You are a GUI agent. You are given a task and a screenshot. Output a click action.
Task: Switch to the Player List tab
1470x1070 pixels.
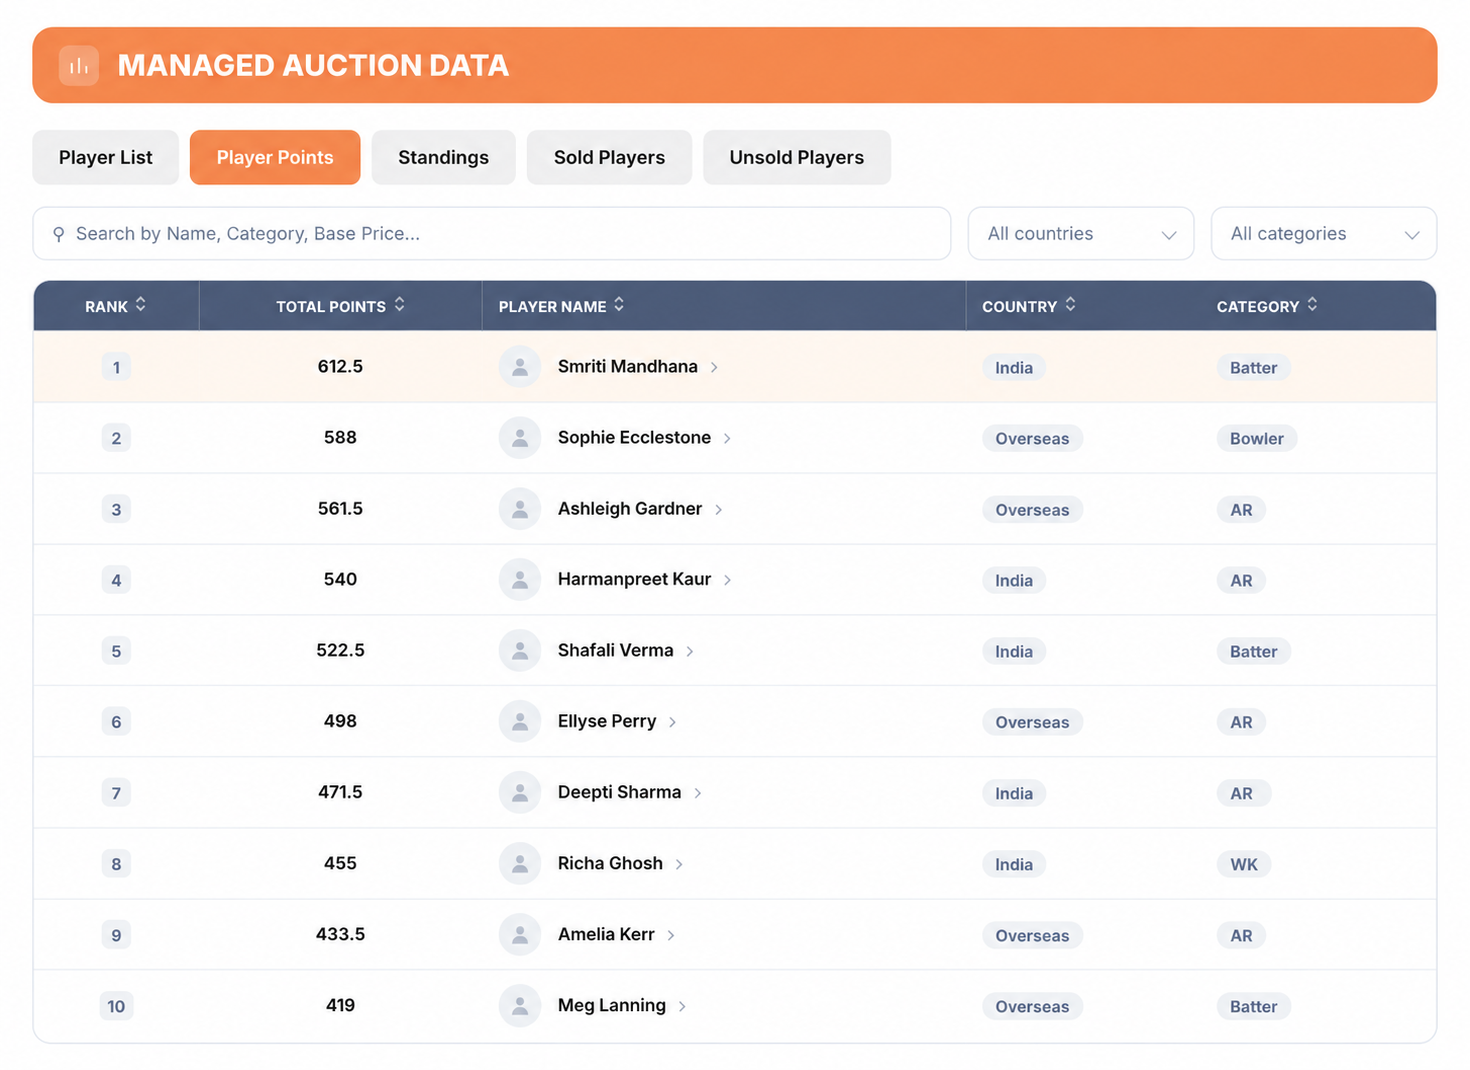coord(106,157)
